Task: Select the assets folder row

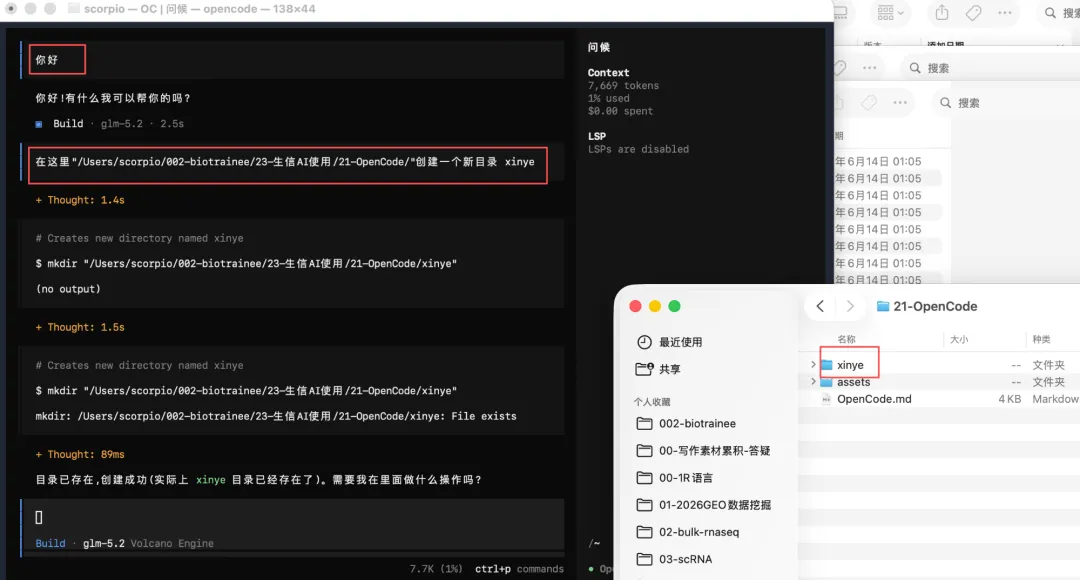Action: pos(940,382)
